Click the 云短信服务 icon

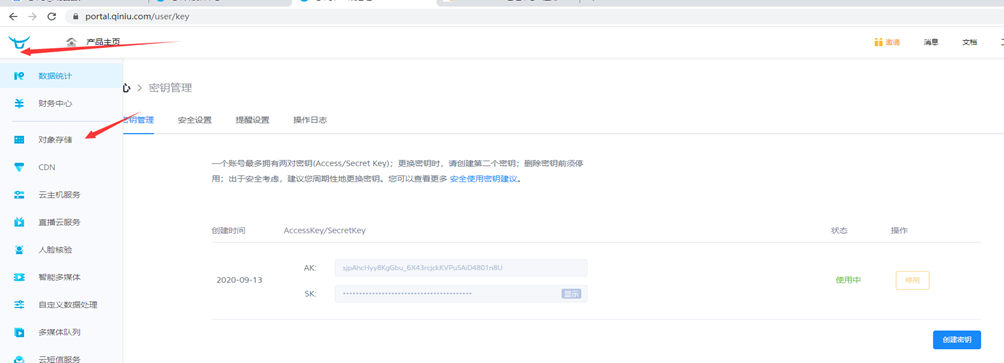[x=19, y=359]
